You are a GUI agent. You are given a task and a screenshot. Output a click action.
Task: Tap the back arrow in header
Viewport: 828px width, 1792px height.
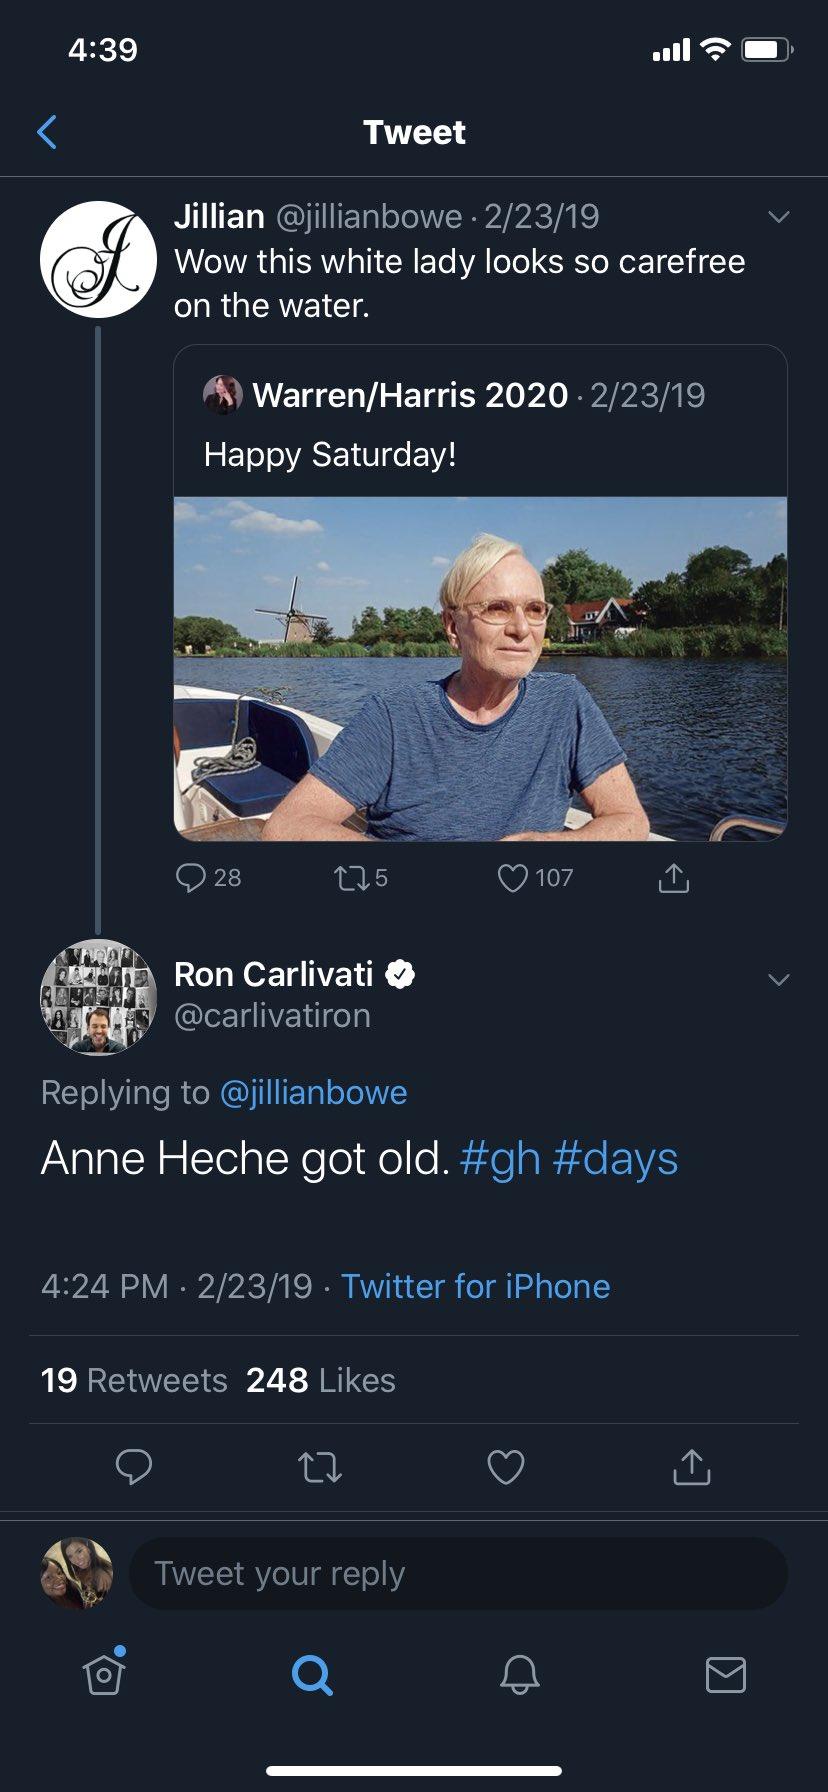(x=47, y=132)
